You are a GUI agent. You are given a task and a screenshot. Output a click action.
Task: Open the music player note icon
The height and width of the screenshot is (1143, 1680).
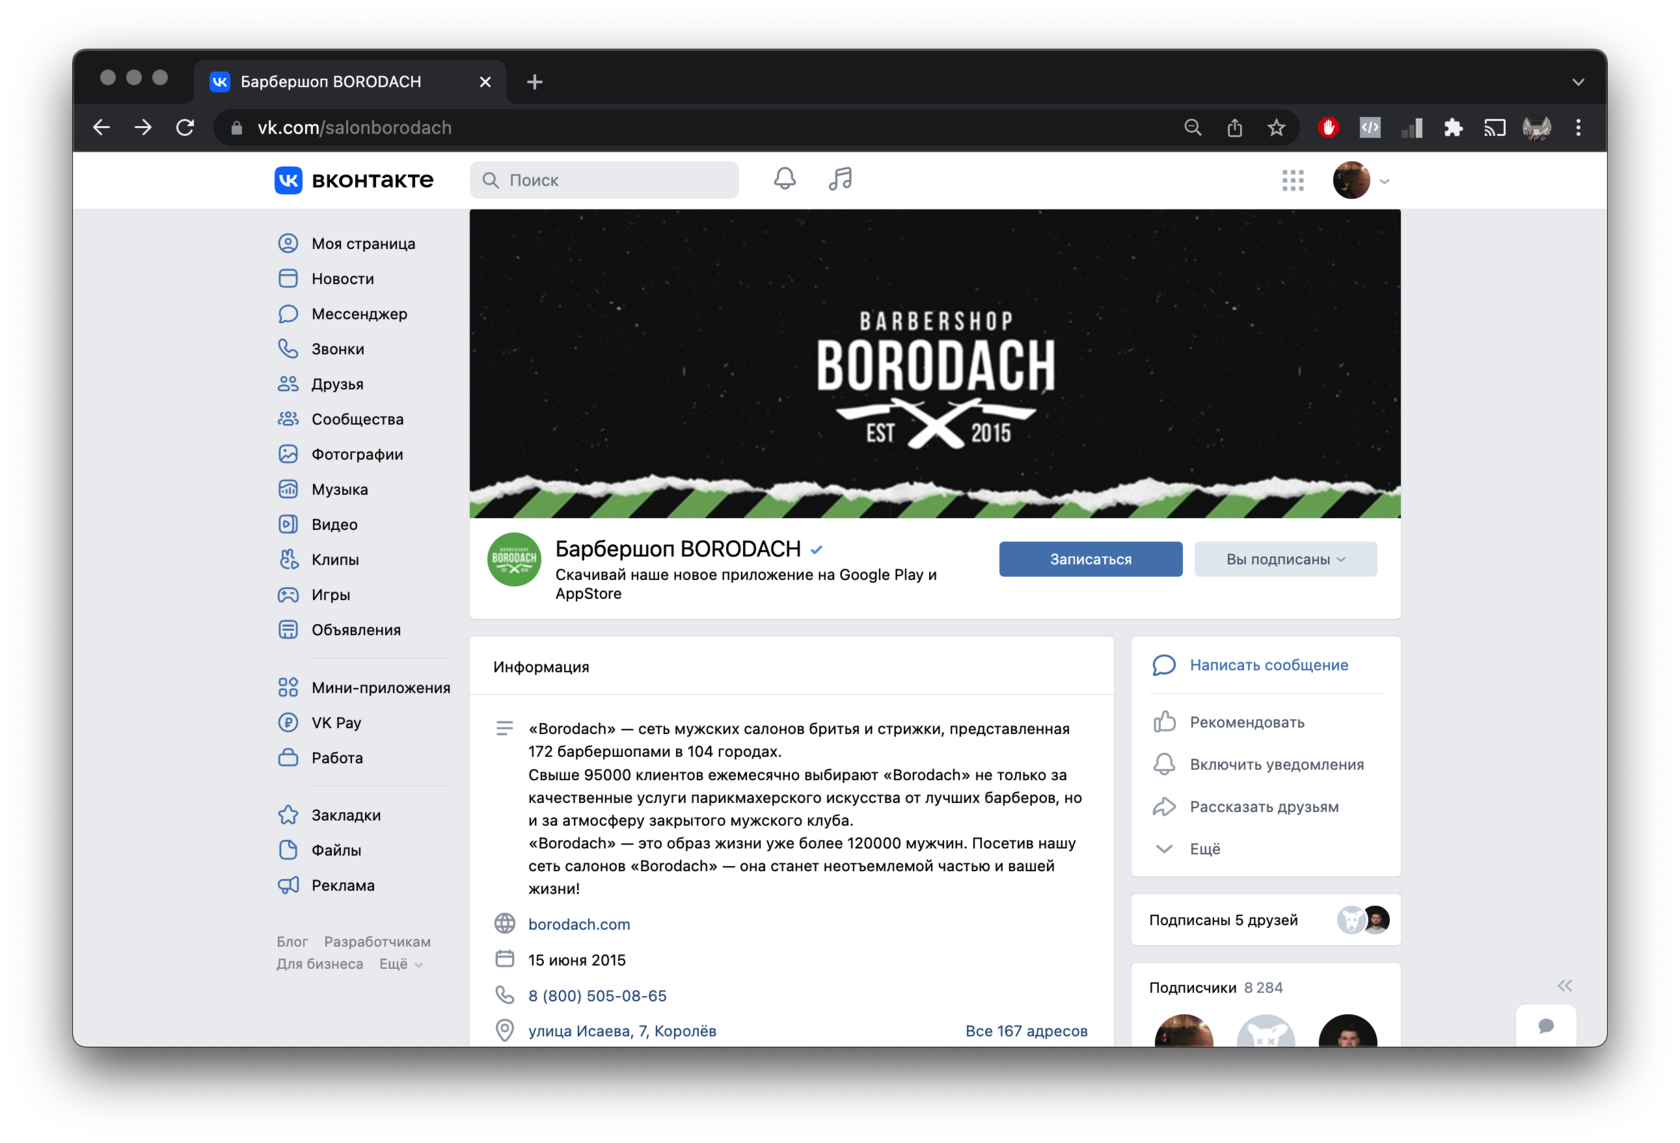[840, 179]
